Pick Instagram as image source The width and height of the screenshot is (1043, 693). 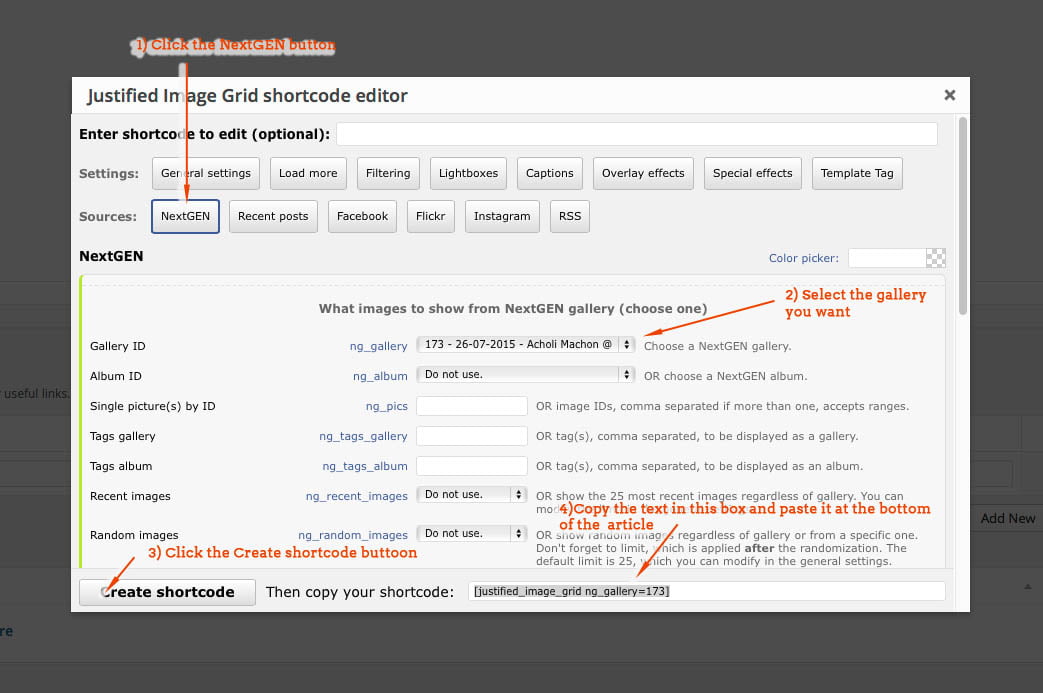[x=502, y=216]
